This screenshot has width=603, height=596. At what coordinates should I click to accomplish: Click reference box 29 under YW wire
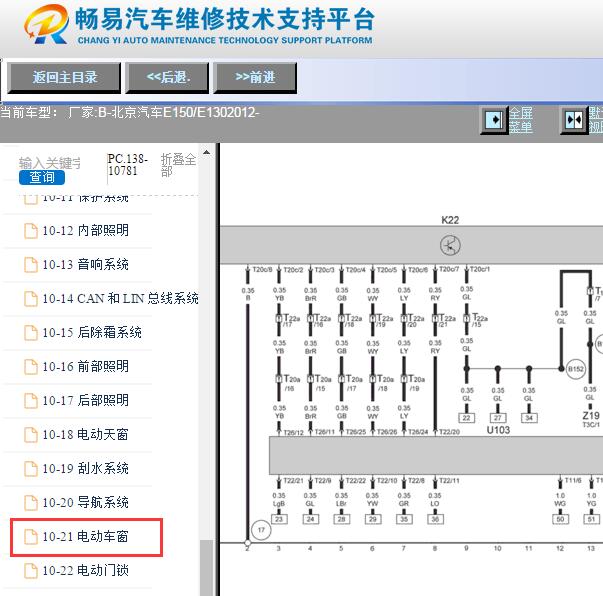point(373,519)
